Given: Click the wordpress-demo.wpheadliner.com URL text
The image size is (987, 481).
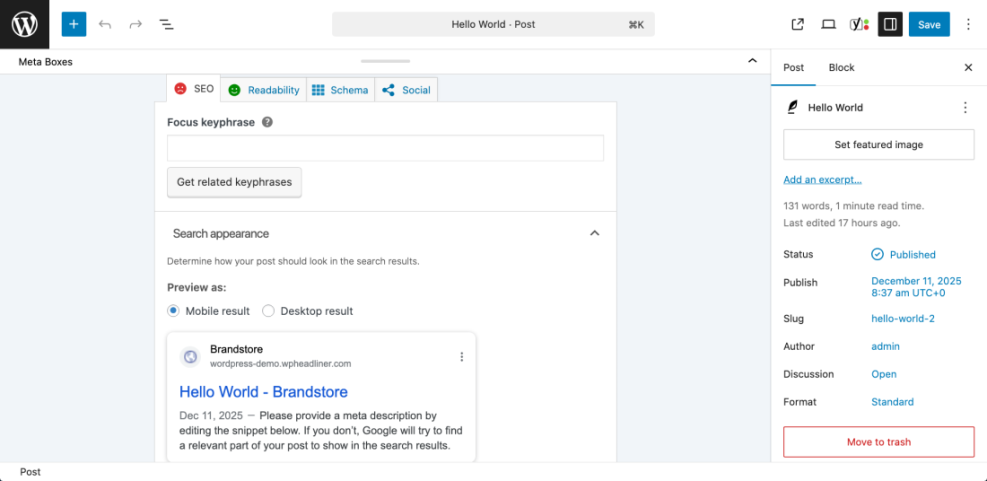Looking at the screenshot, I should [281, 363].
